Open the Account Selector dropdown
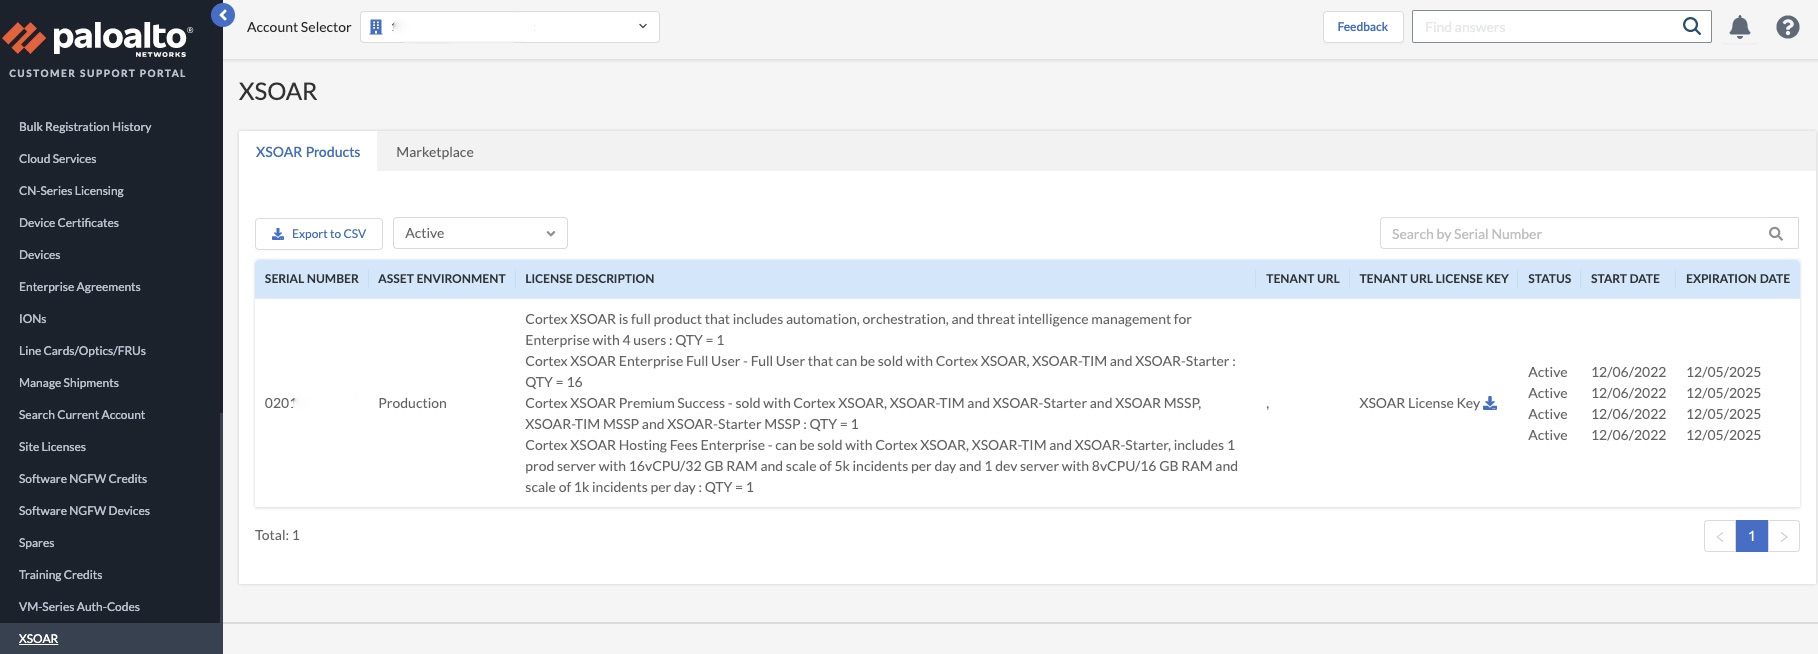Image resolution: width=1818 pixels, height=654 pixels. [642, 27]
